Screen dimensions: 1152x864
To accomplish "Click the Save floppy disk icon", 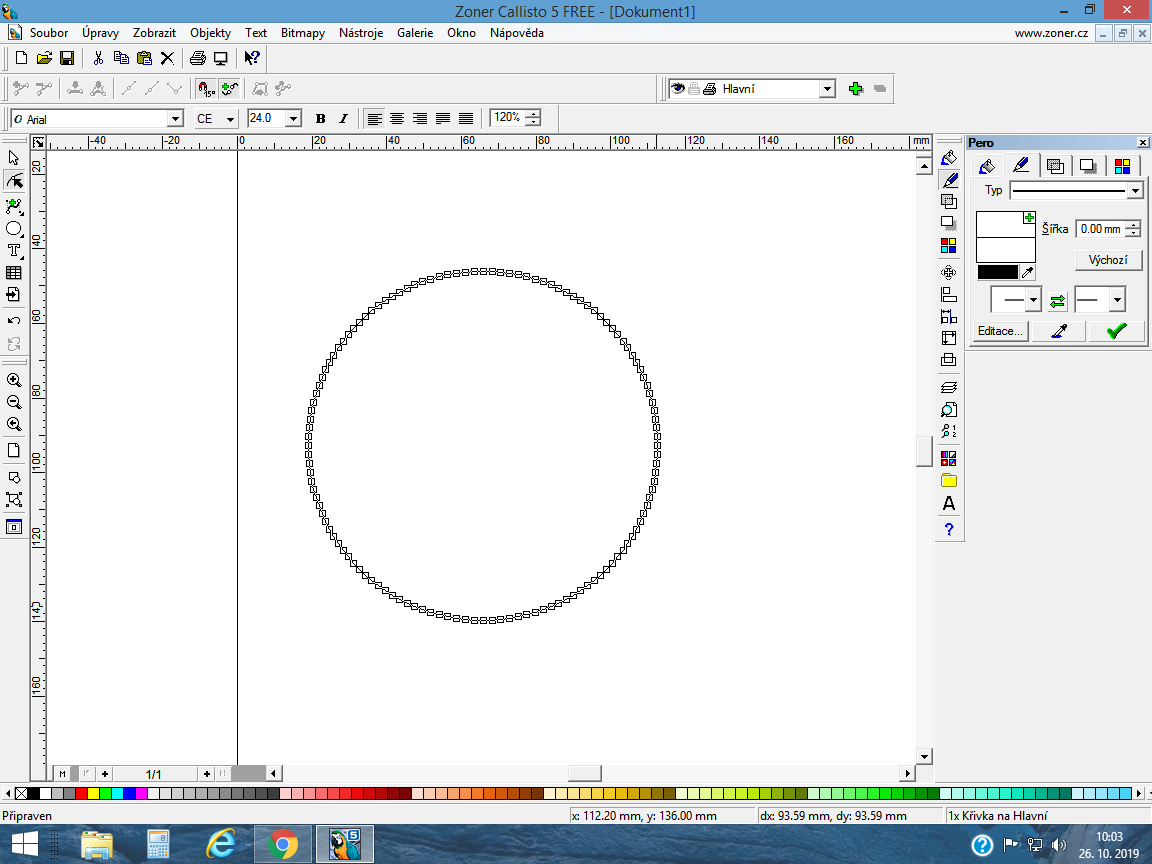I will pos(67,58).
